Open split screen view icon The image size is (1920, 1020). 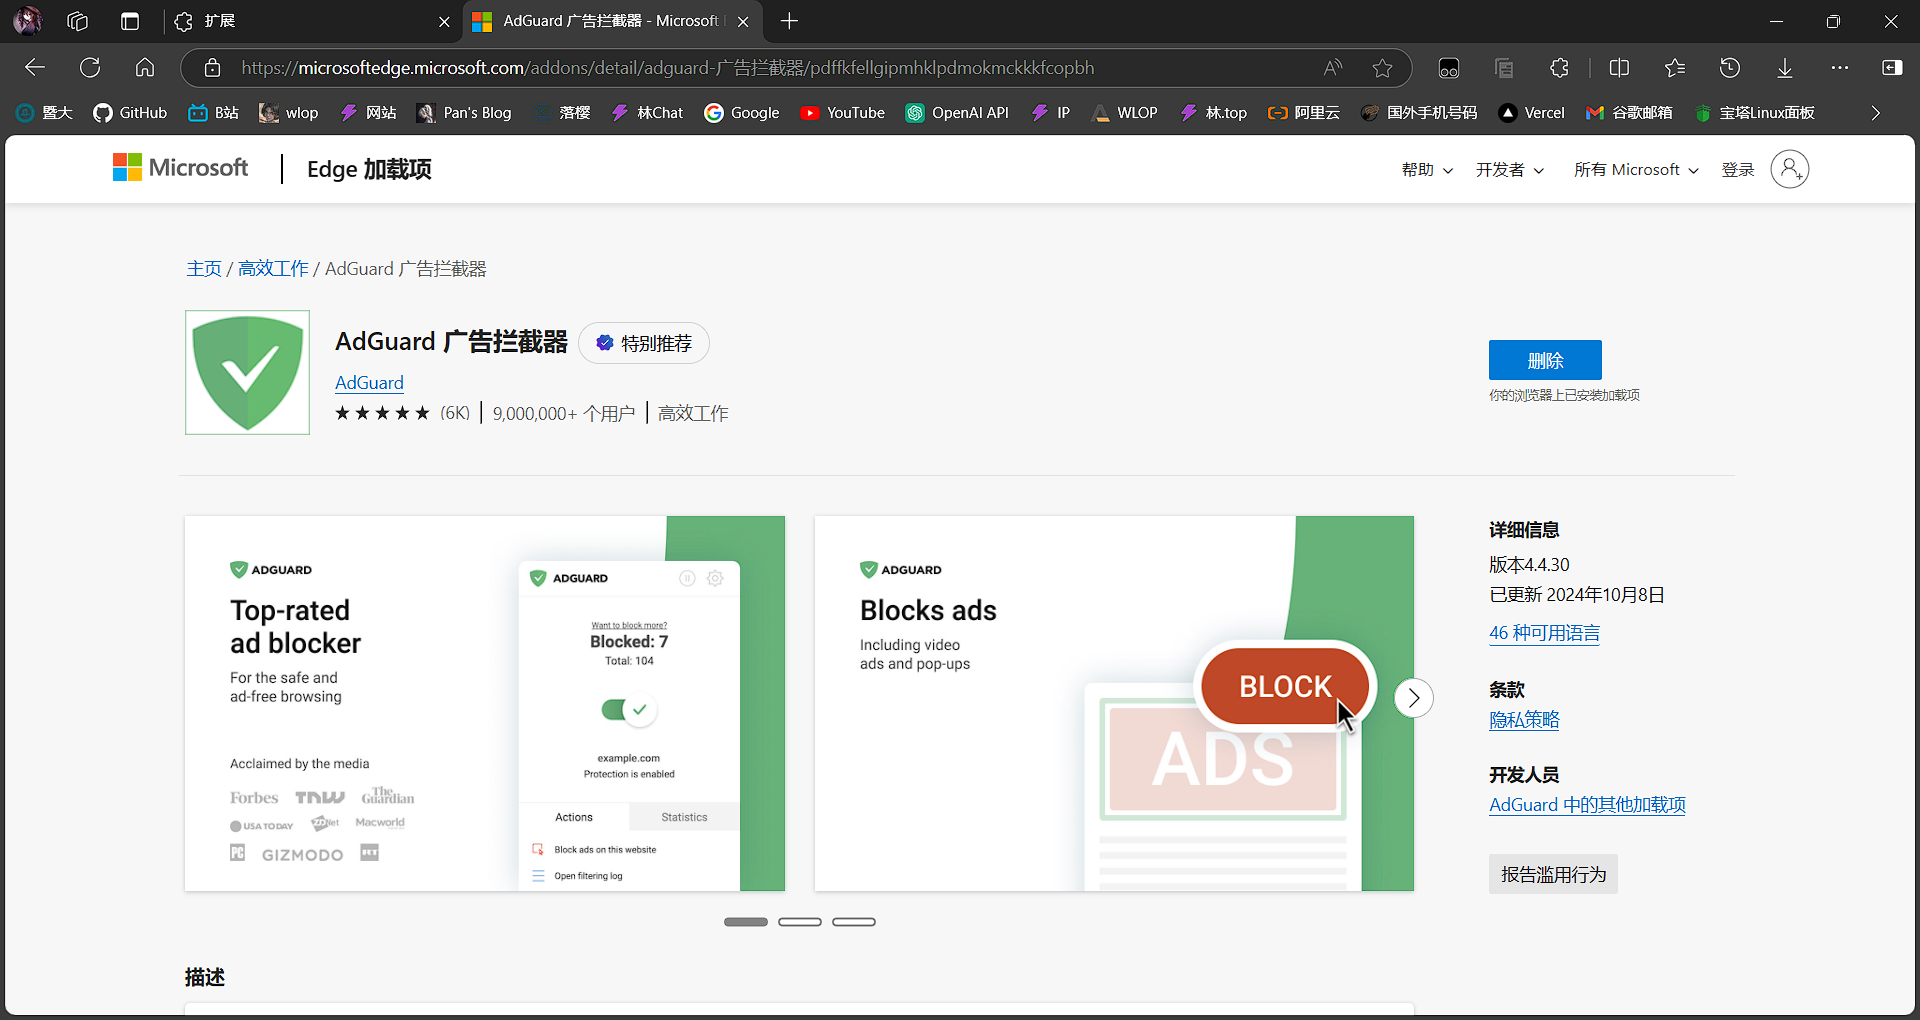(1619, 68)
